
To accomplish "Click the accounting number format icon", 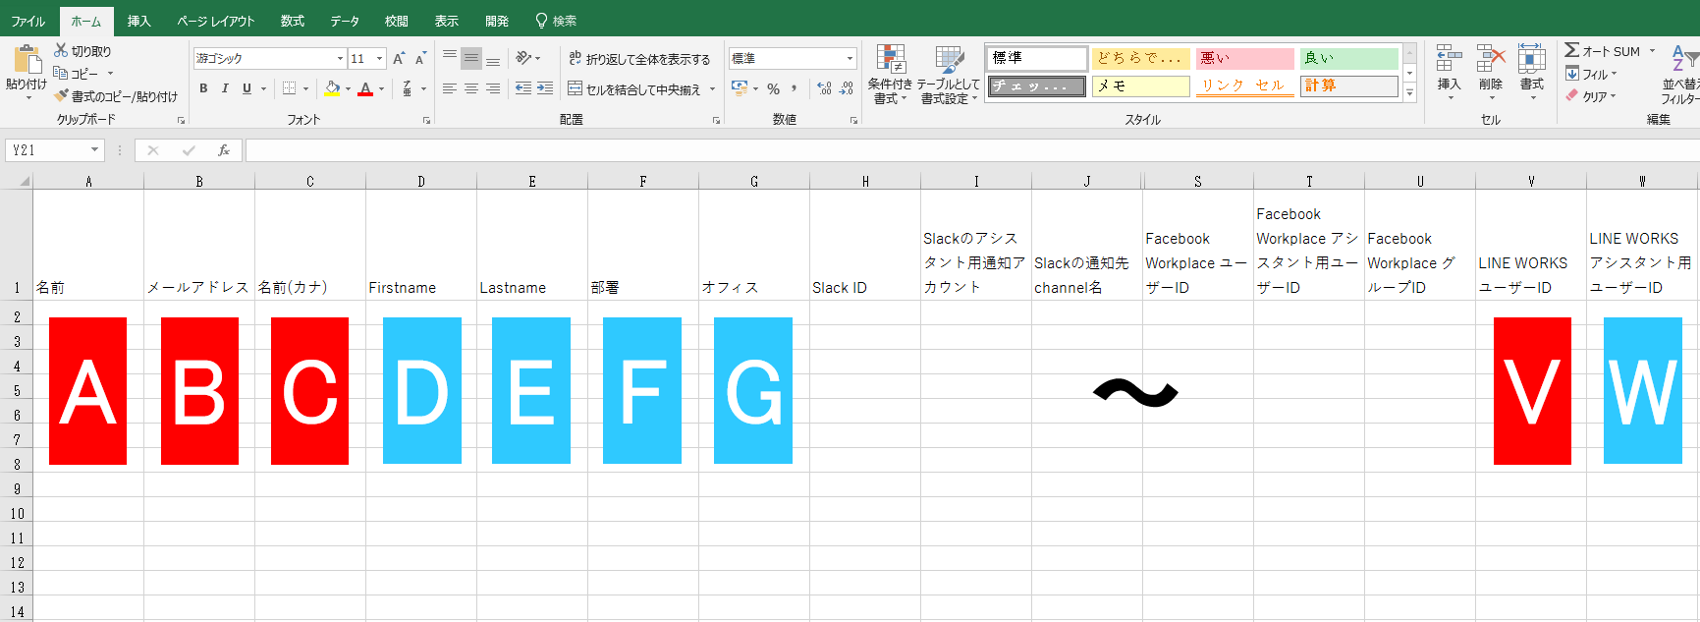I will tap(740, 88).
